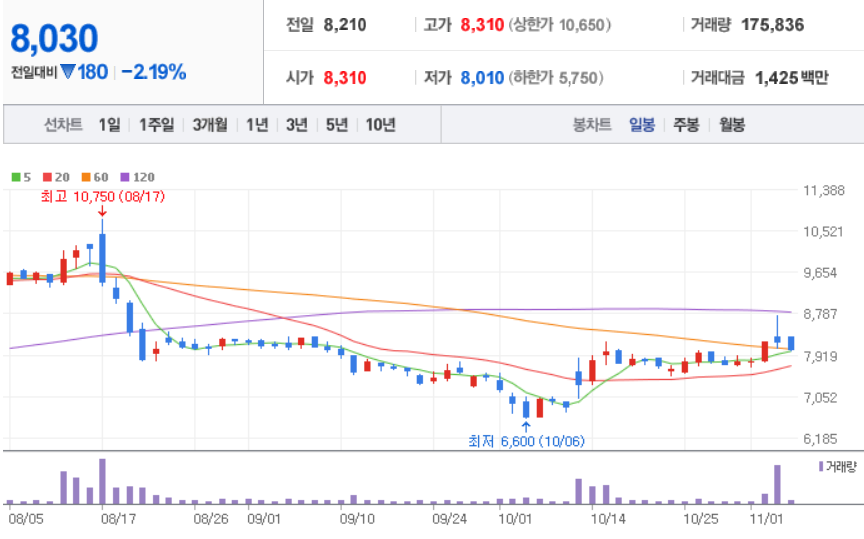Click the 11/01 date label

(766, 519)
